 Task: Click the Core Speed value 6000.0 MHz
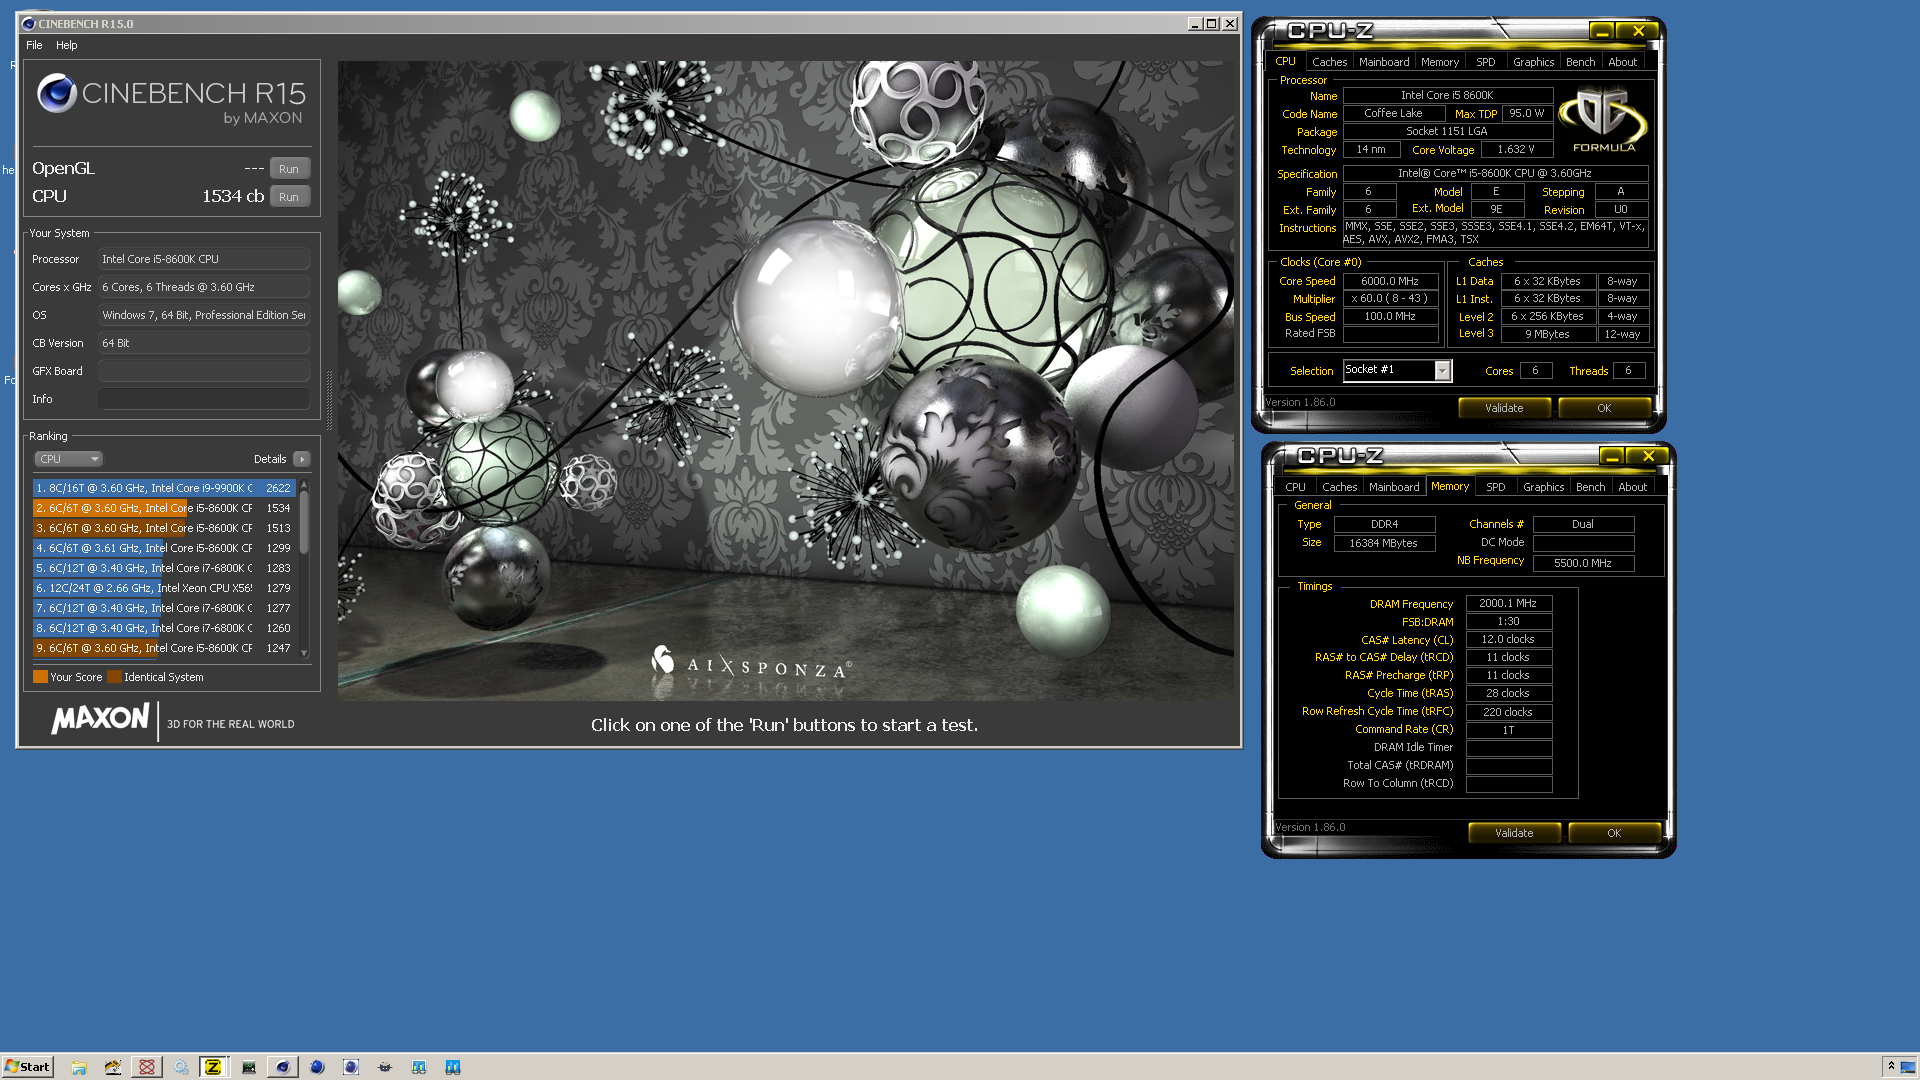1390,282
